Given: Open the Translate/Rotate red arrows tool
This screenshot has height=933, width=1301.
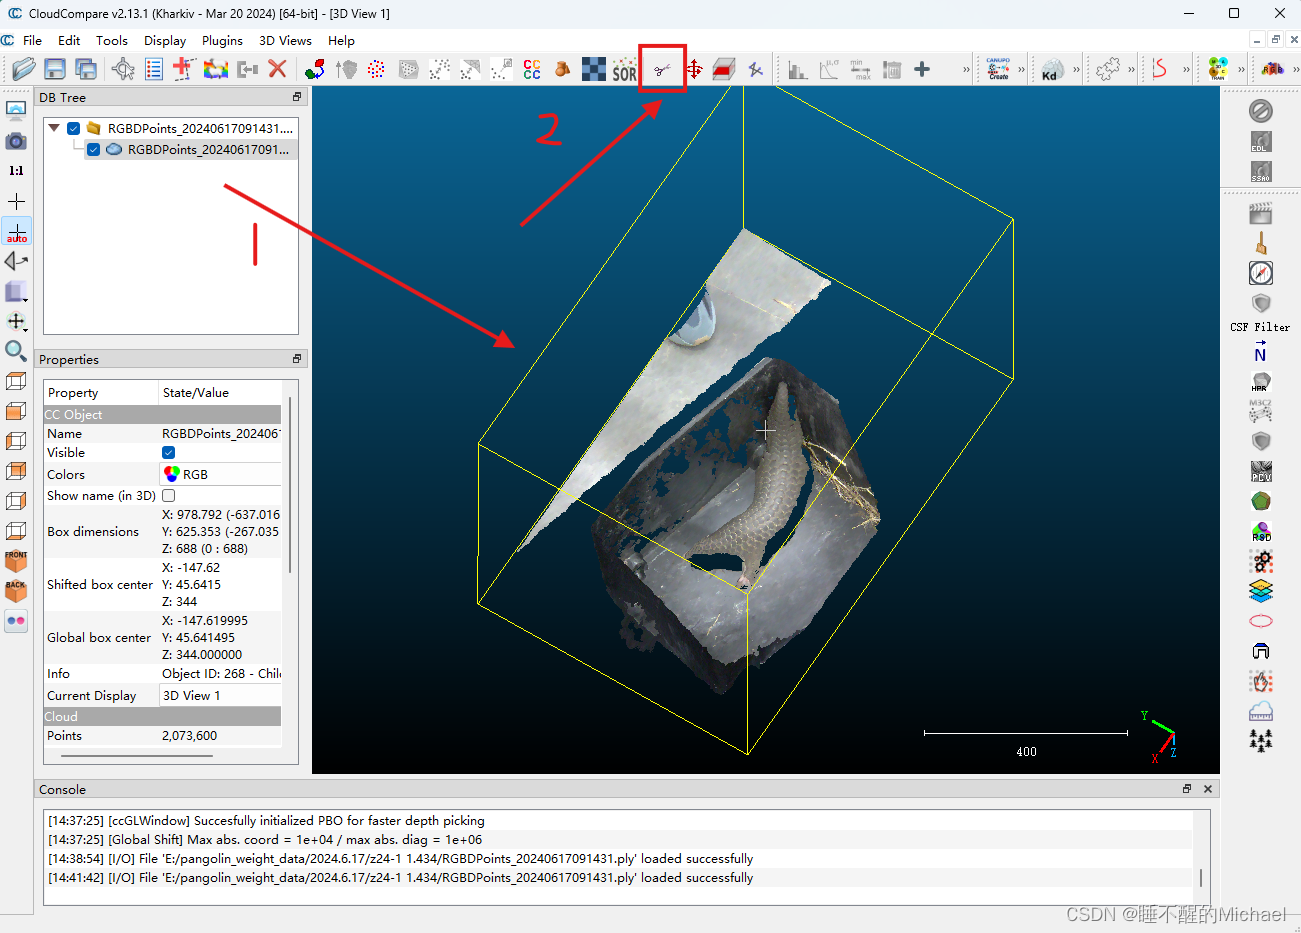Looking at the screenshot, I should click(x=694, y=69).
